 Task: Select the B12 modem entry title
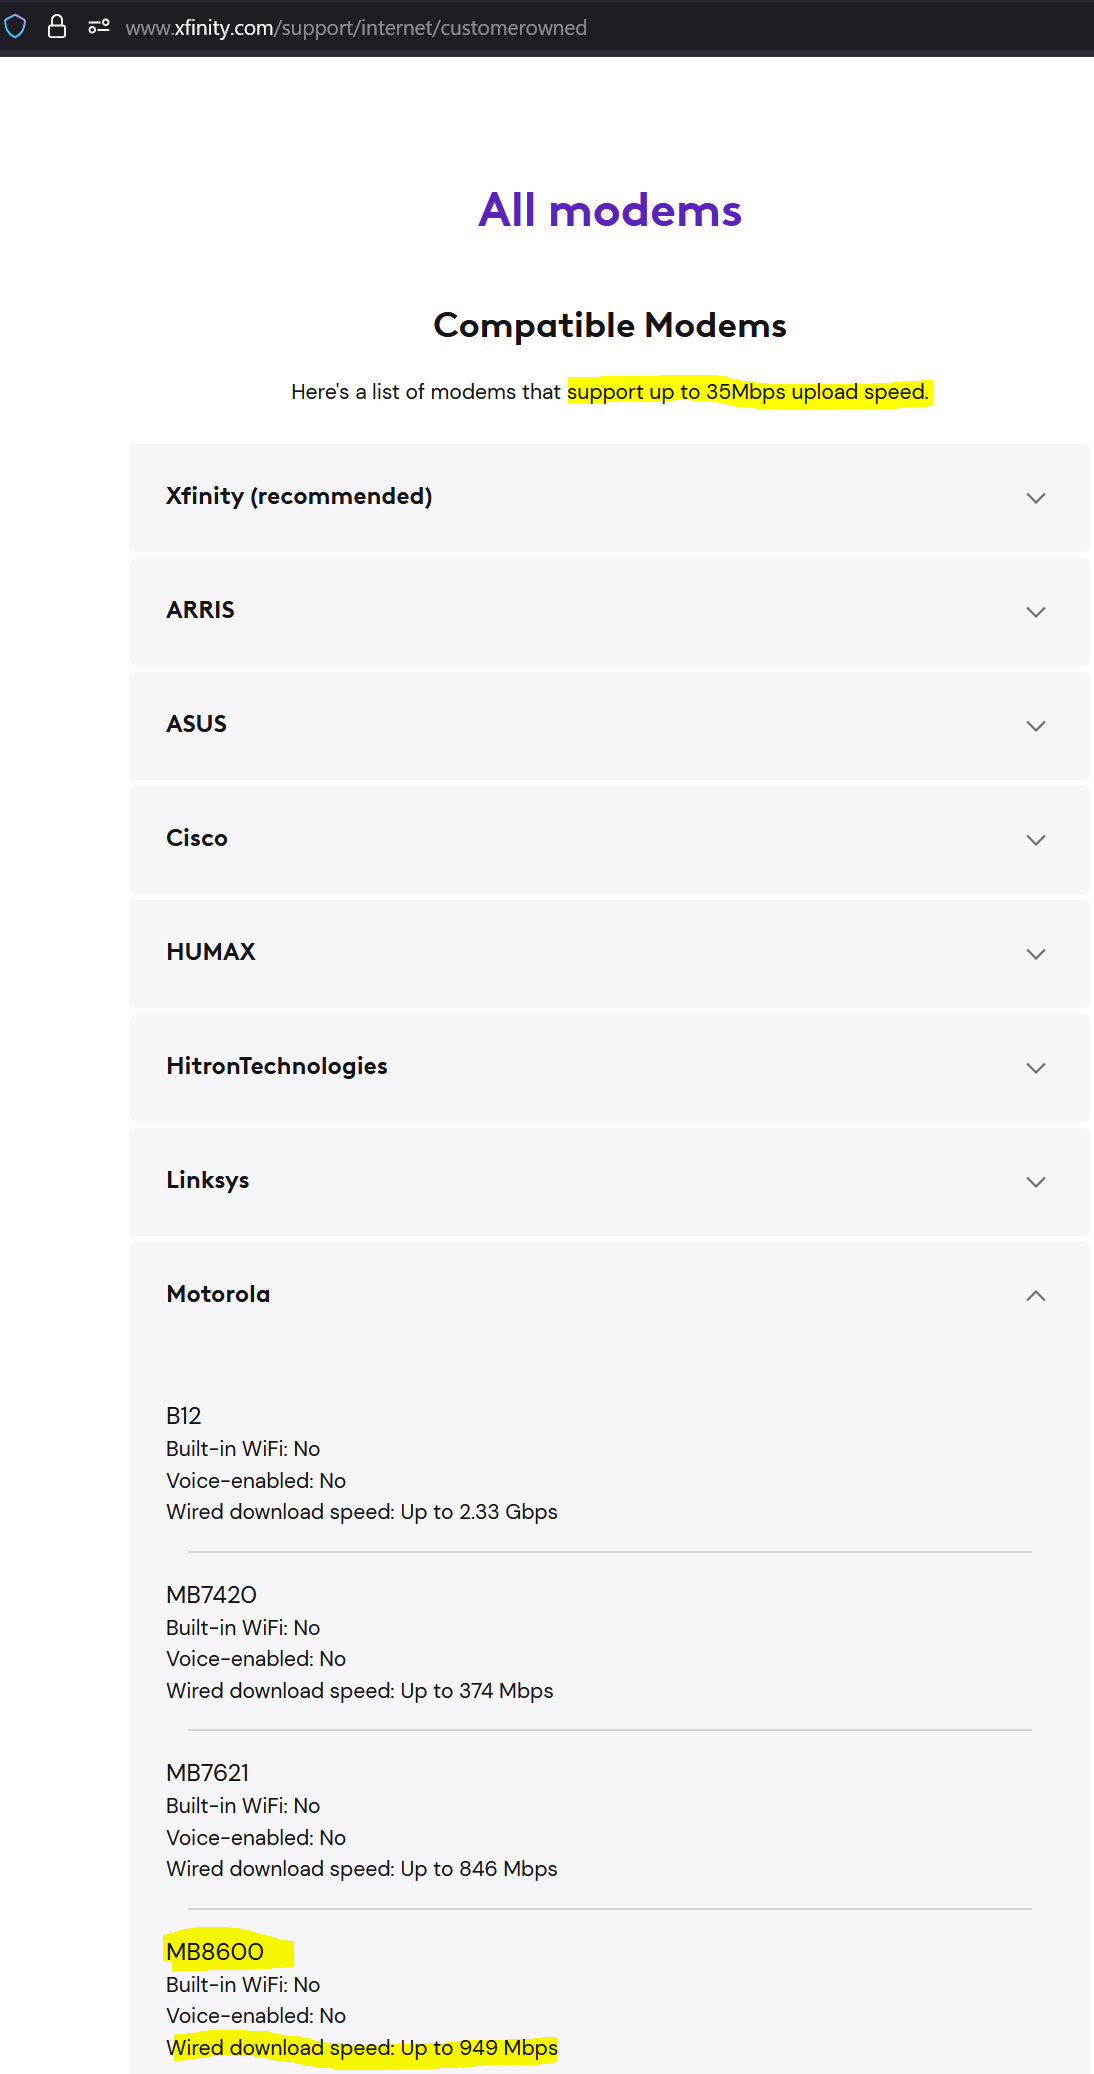coord(184,1416)
